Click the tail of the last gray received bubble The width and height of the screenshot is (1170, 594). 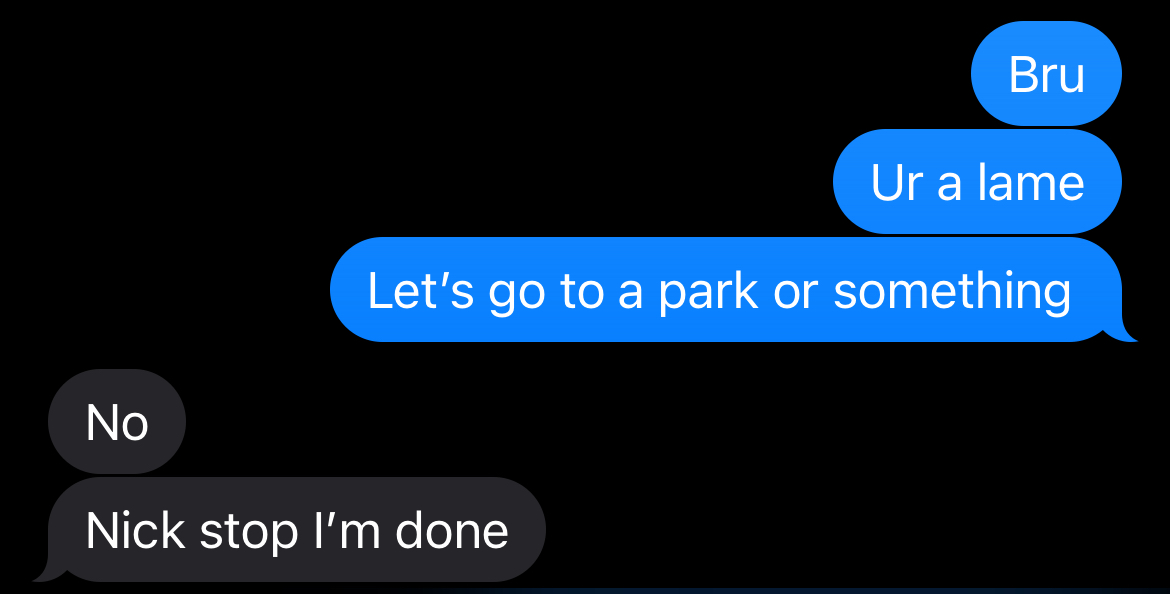pyautogui.click(x=49, y=572)
